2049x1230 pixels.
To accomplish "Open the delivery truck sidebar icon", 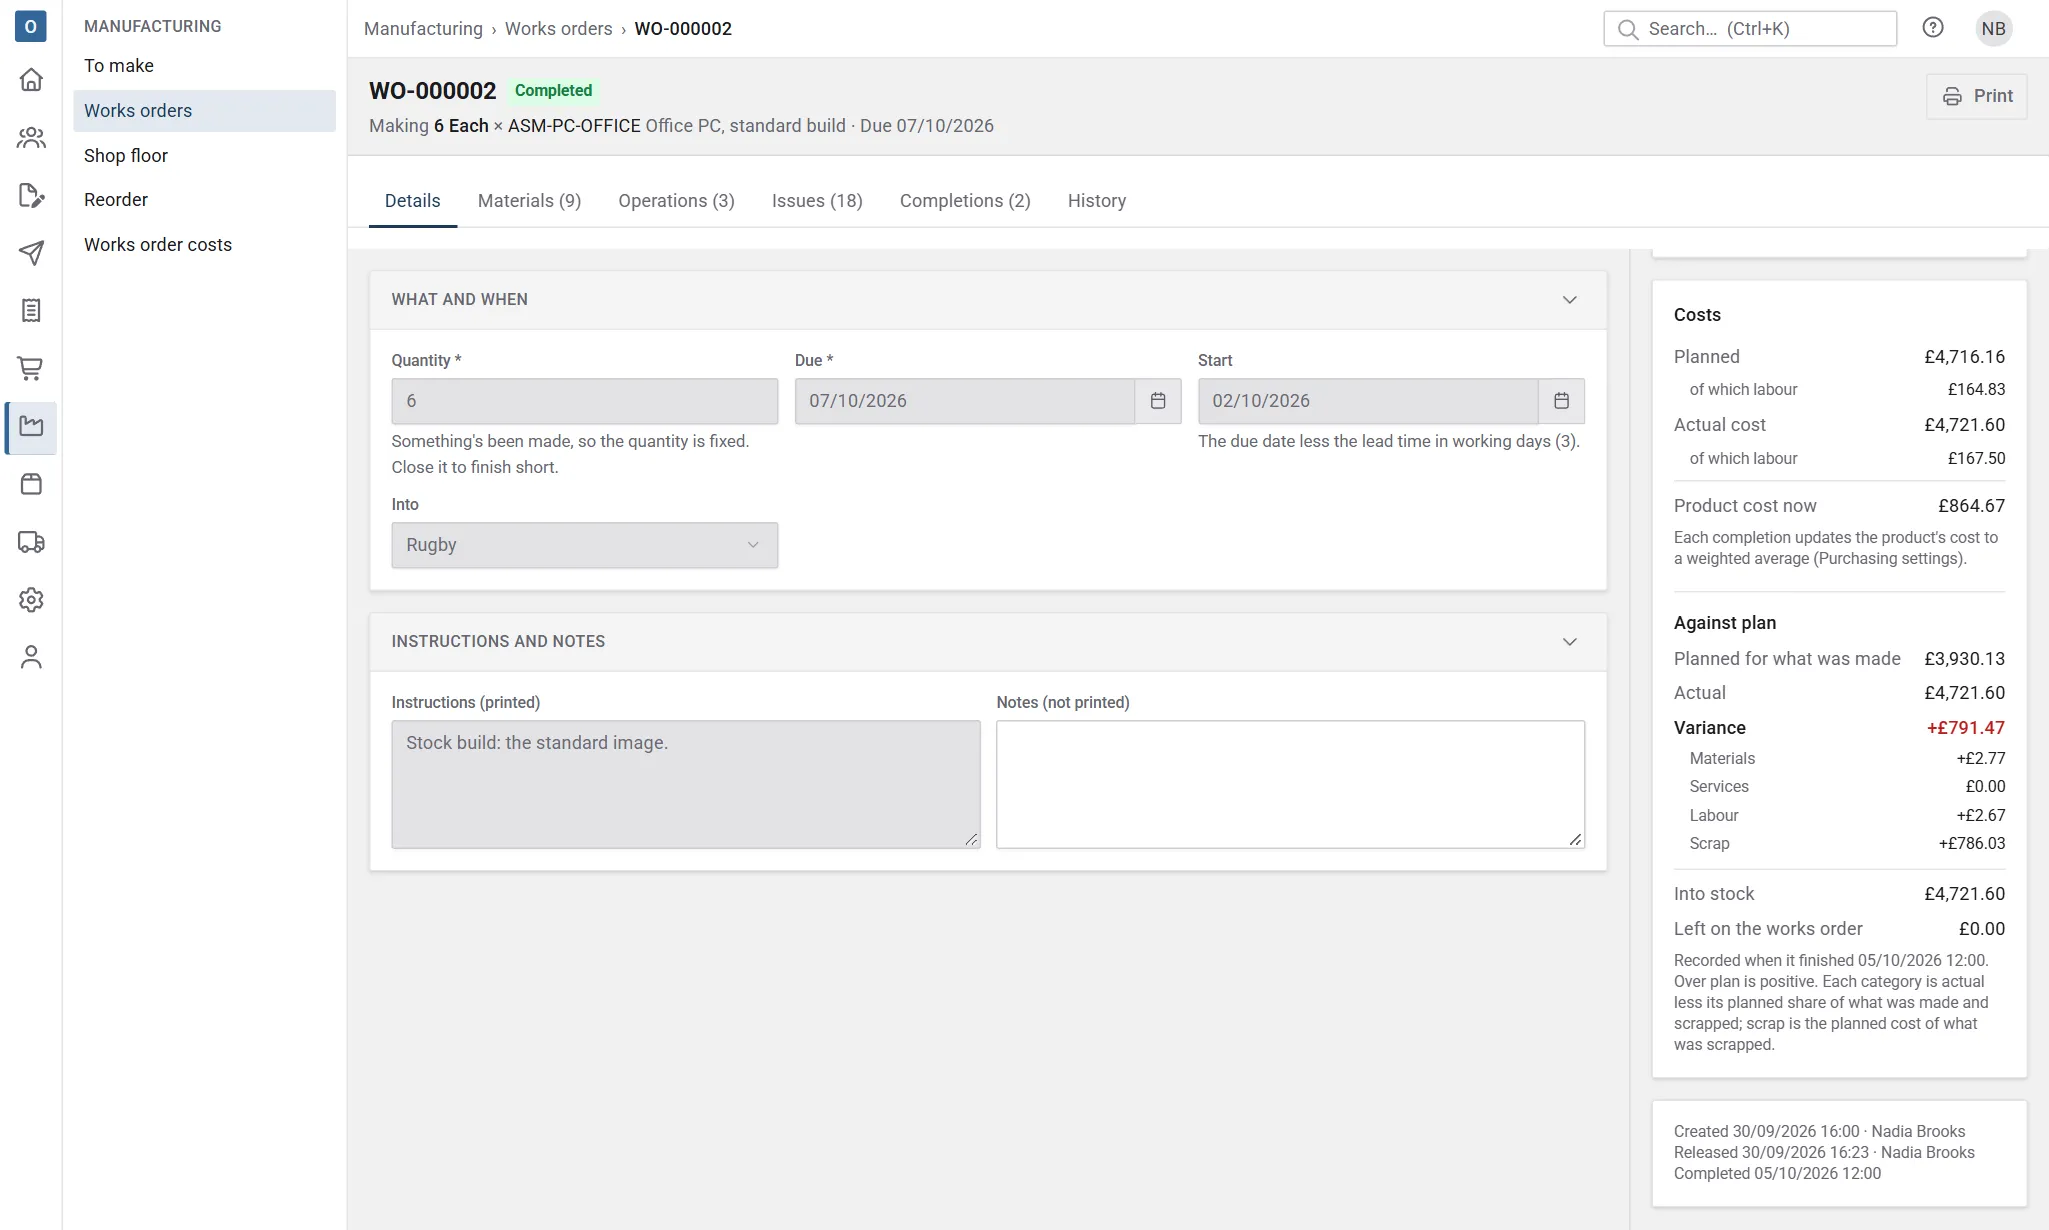I will 31,543.
